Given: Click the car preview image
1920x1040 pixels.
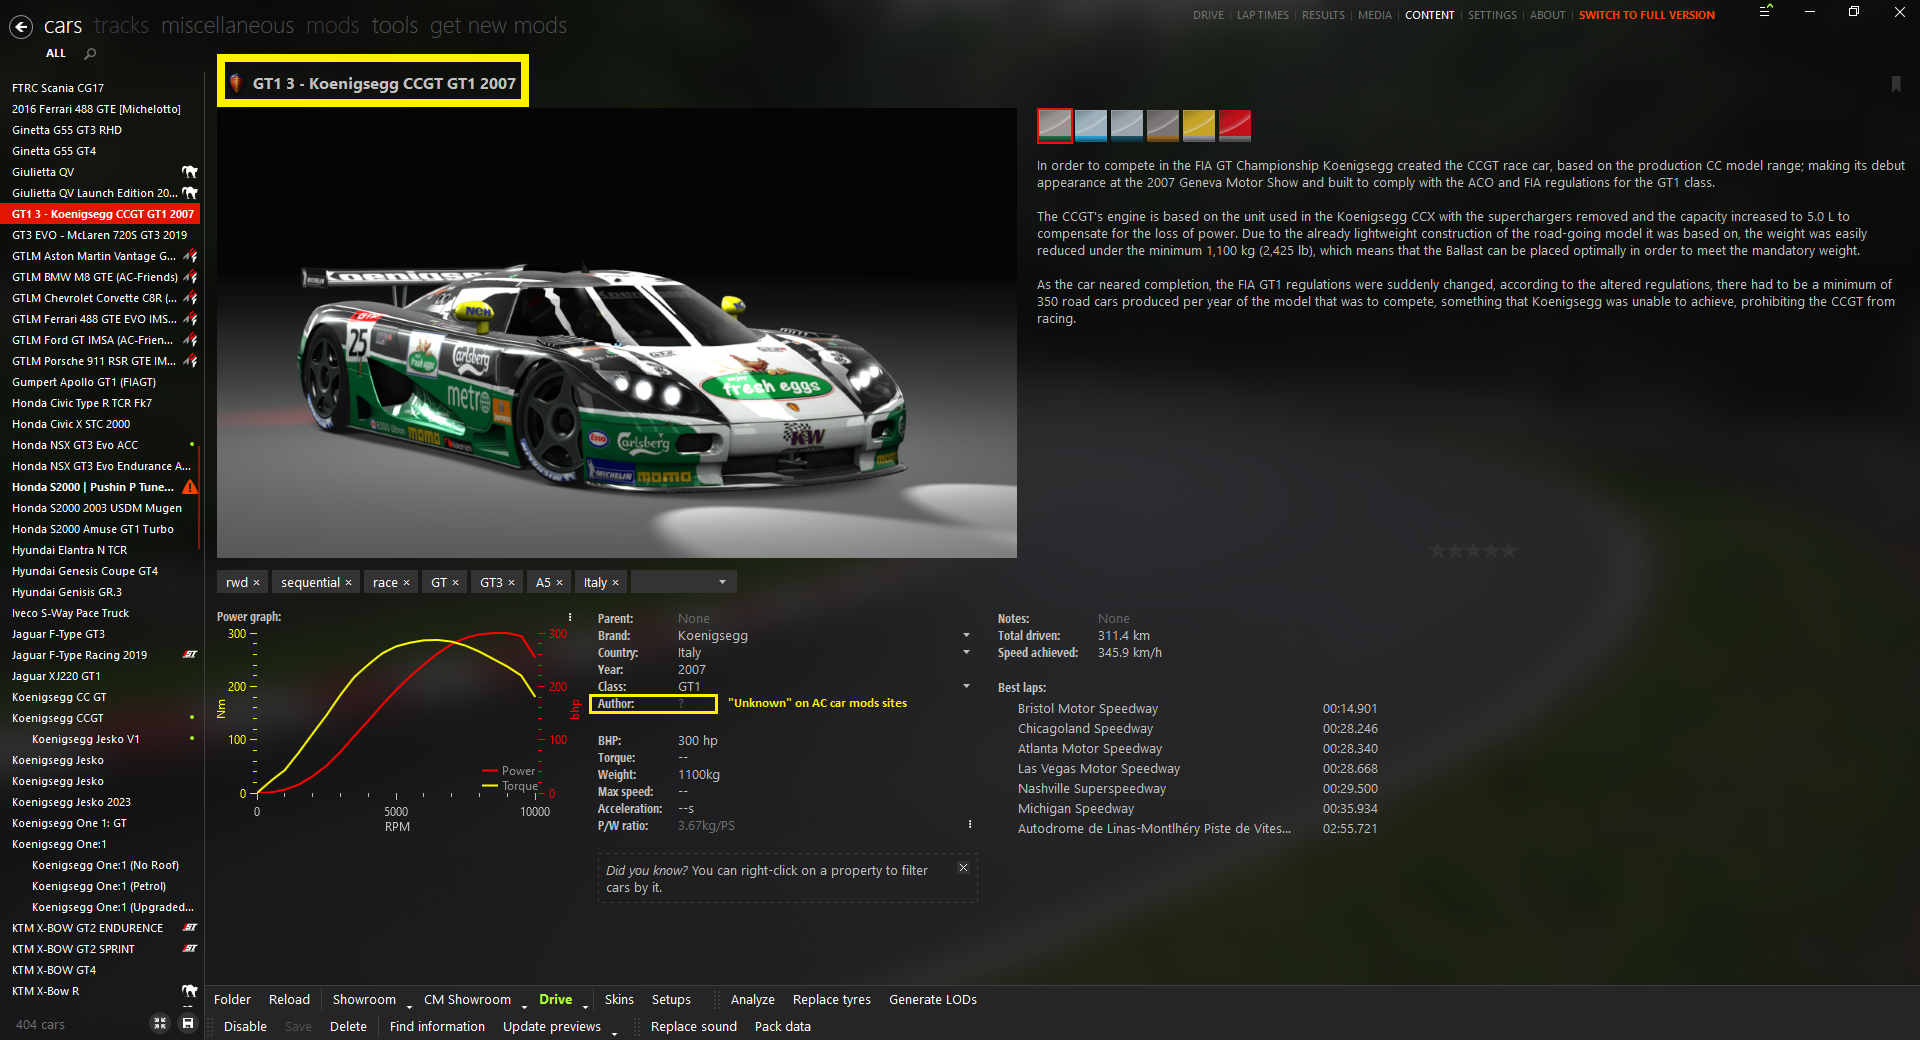Looking at the screenshot, I should [617, 333].
